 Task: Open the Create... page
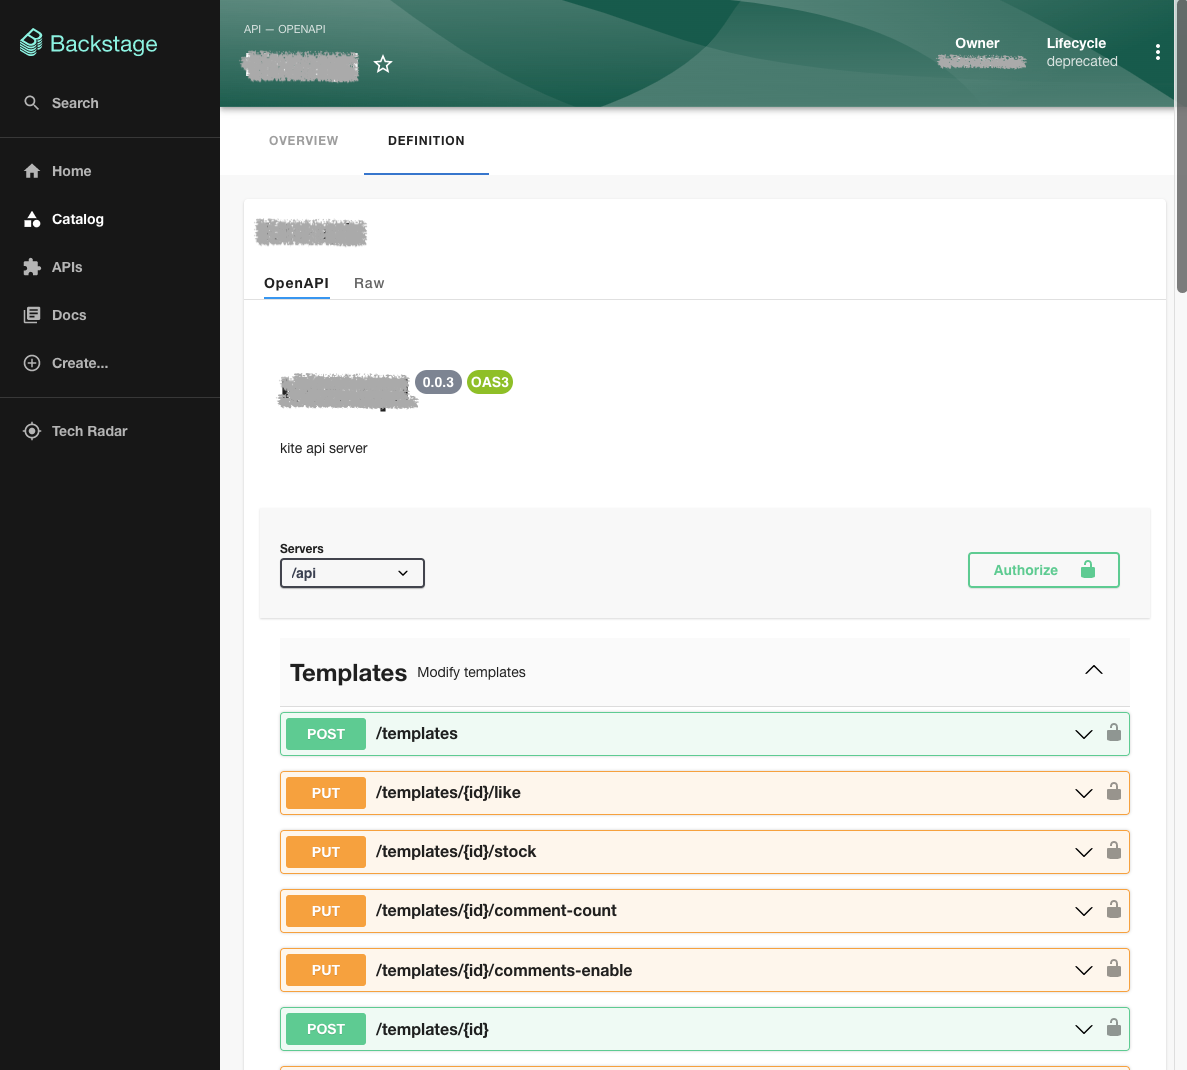point(66,363)
